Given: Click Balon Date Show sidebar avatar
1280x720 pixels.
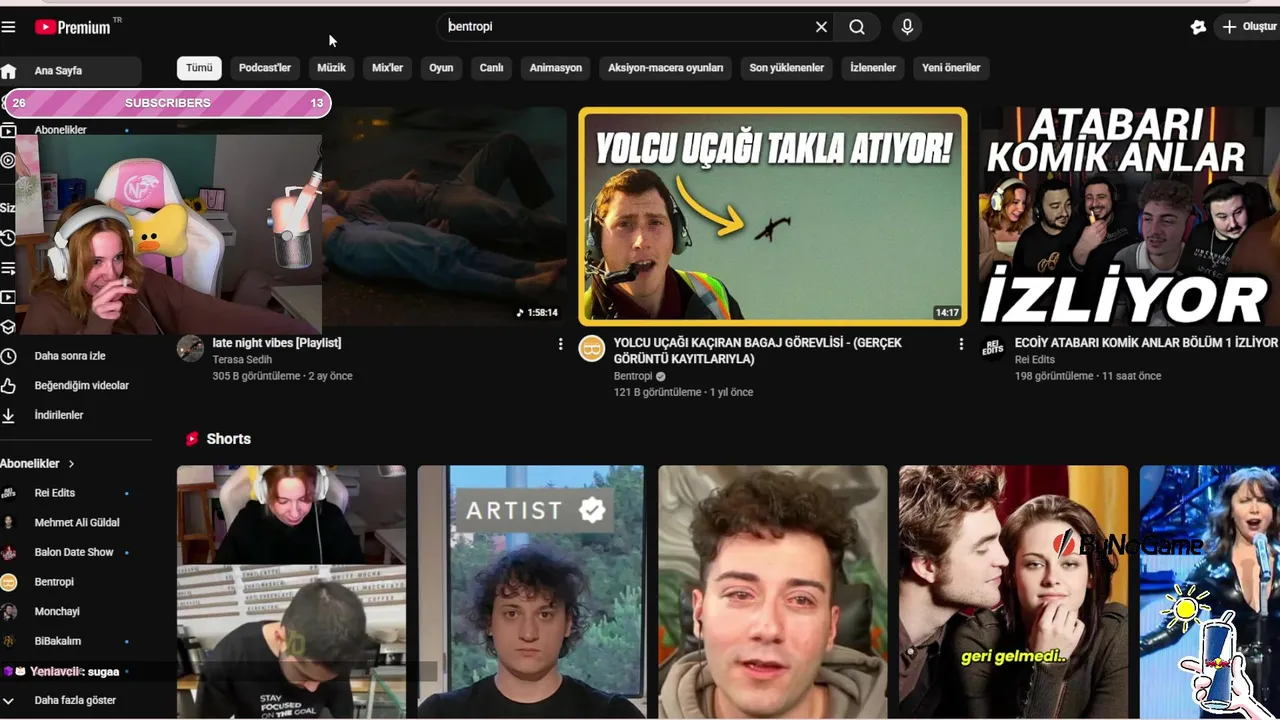Looking at the screenshot, I should 9,552.
